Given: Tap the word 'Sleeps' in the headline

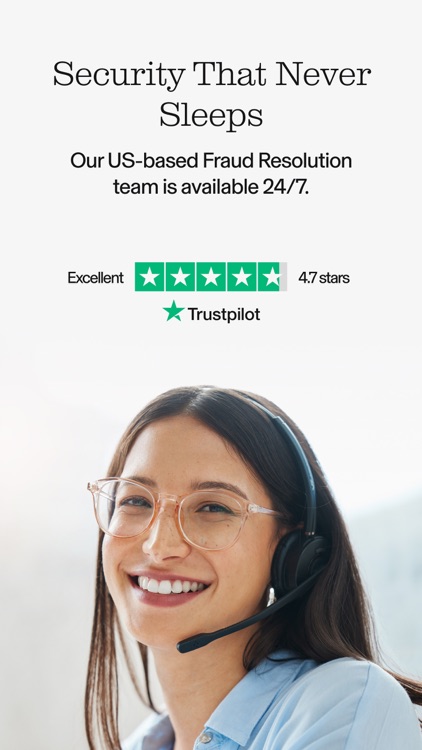Looking at the screenshot, I should 211,116.
